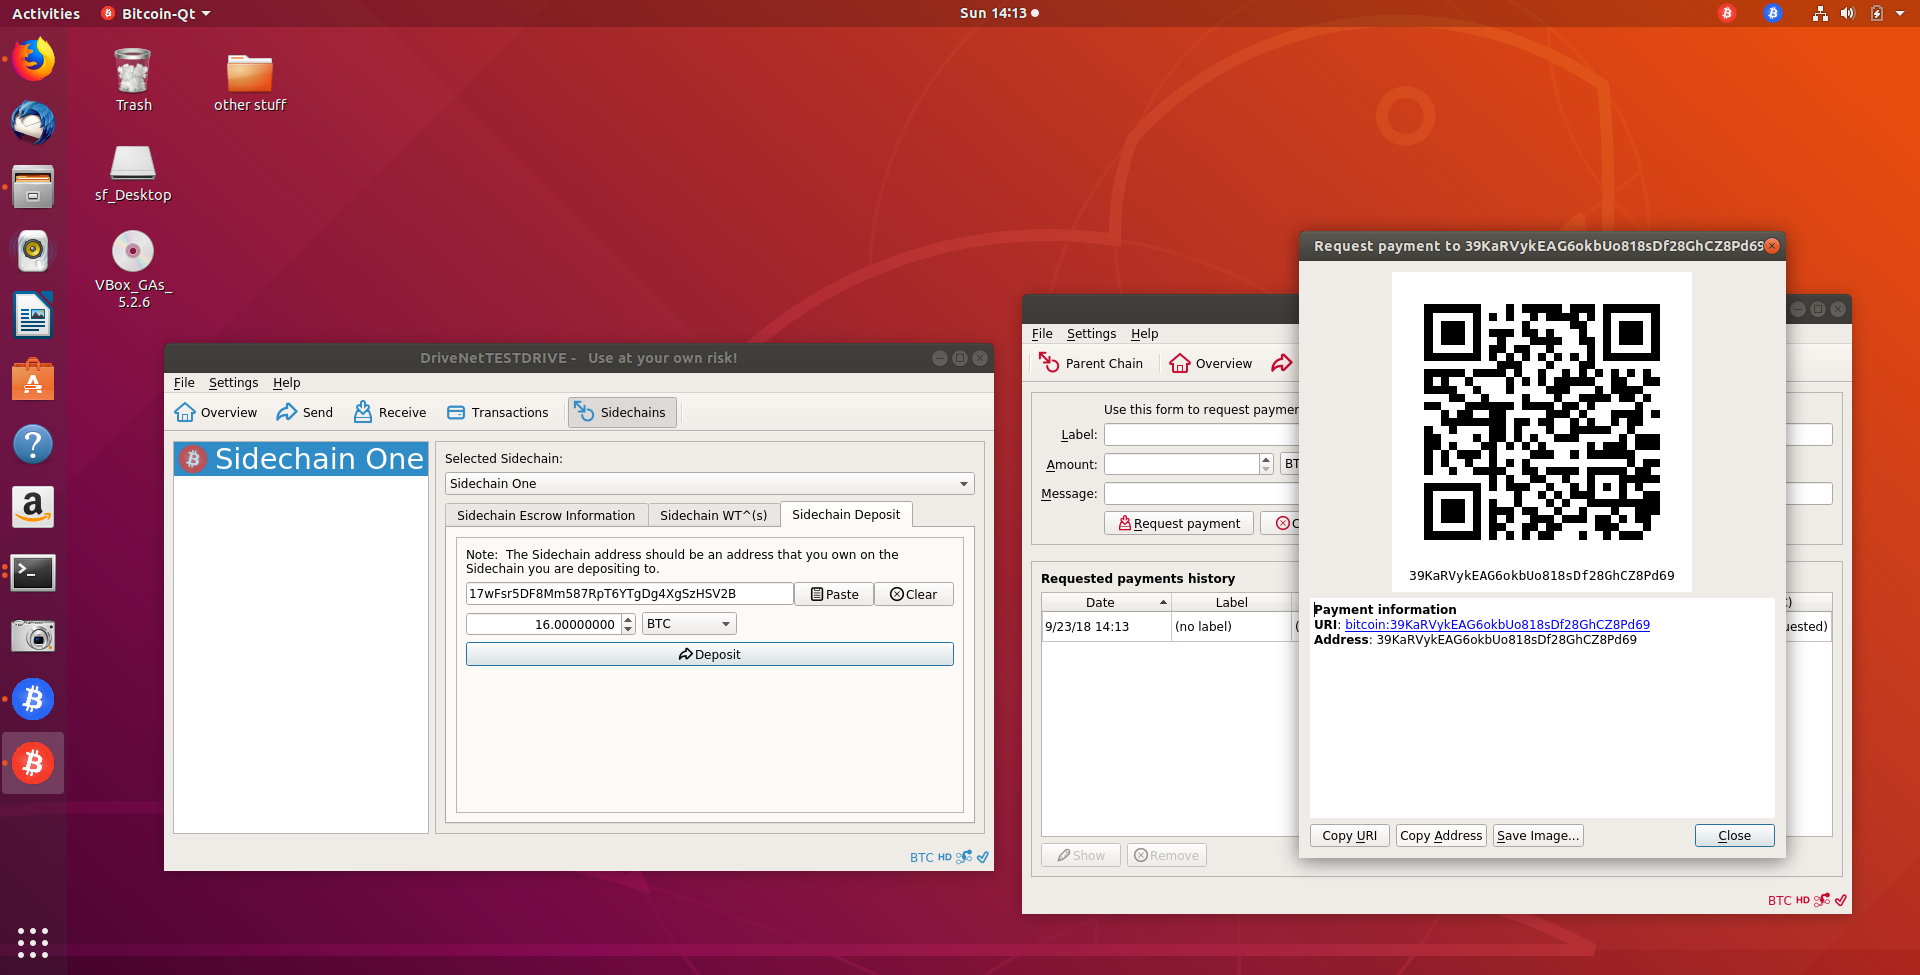Open the Screenshot camera app in dock
This screenshot has height=975, width=1920.
(33, 636)
